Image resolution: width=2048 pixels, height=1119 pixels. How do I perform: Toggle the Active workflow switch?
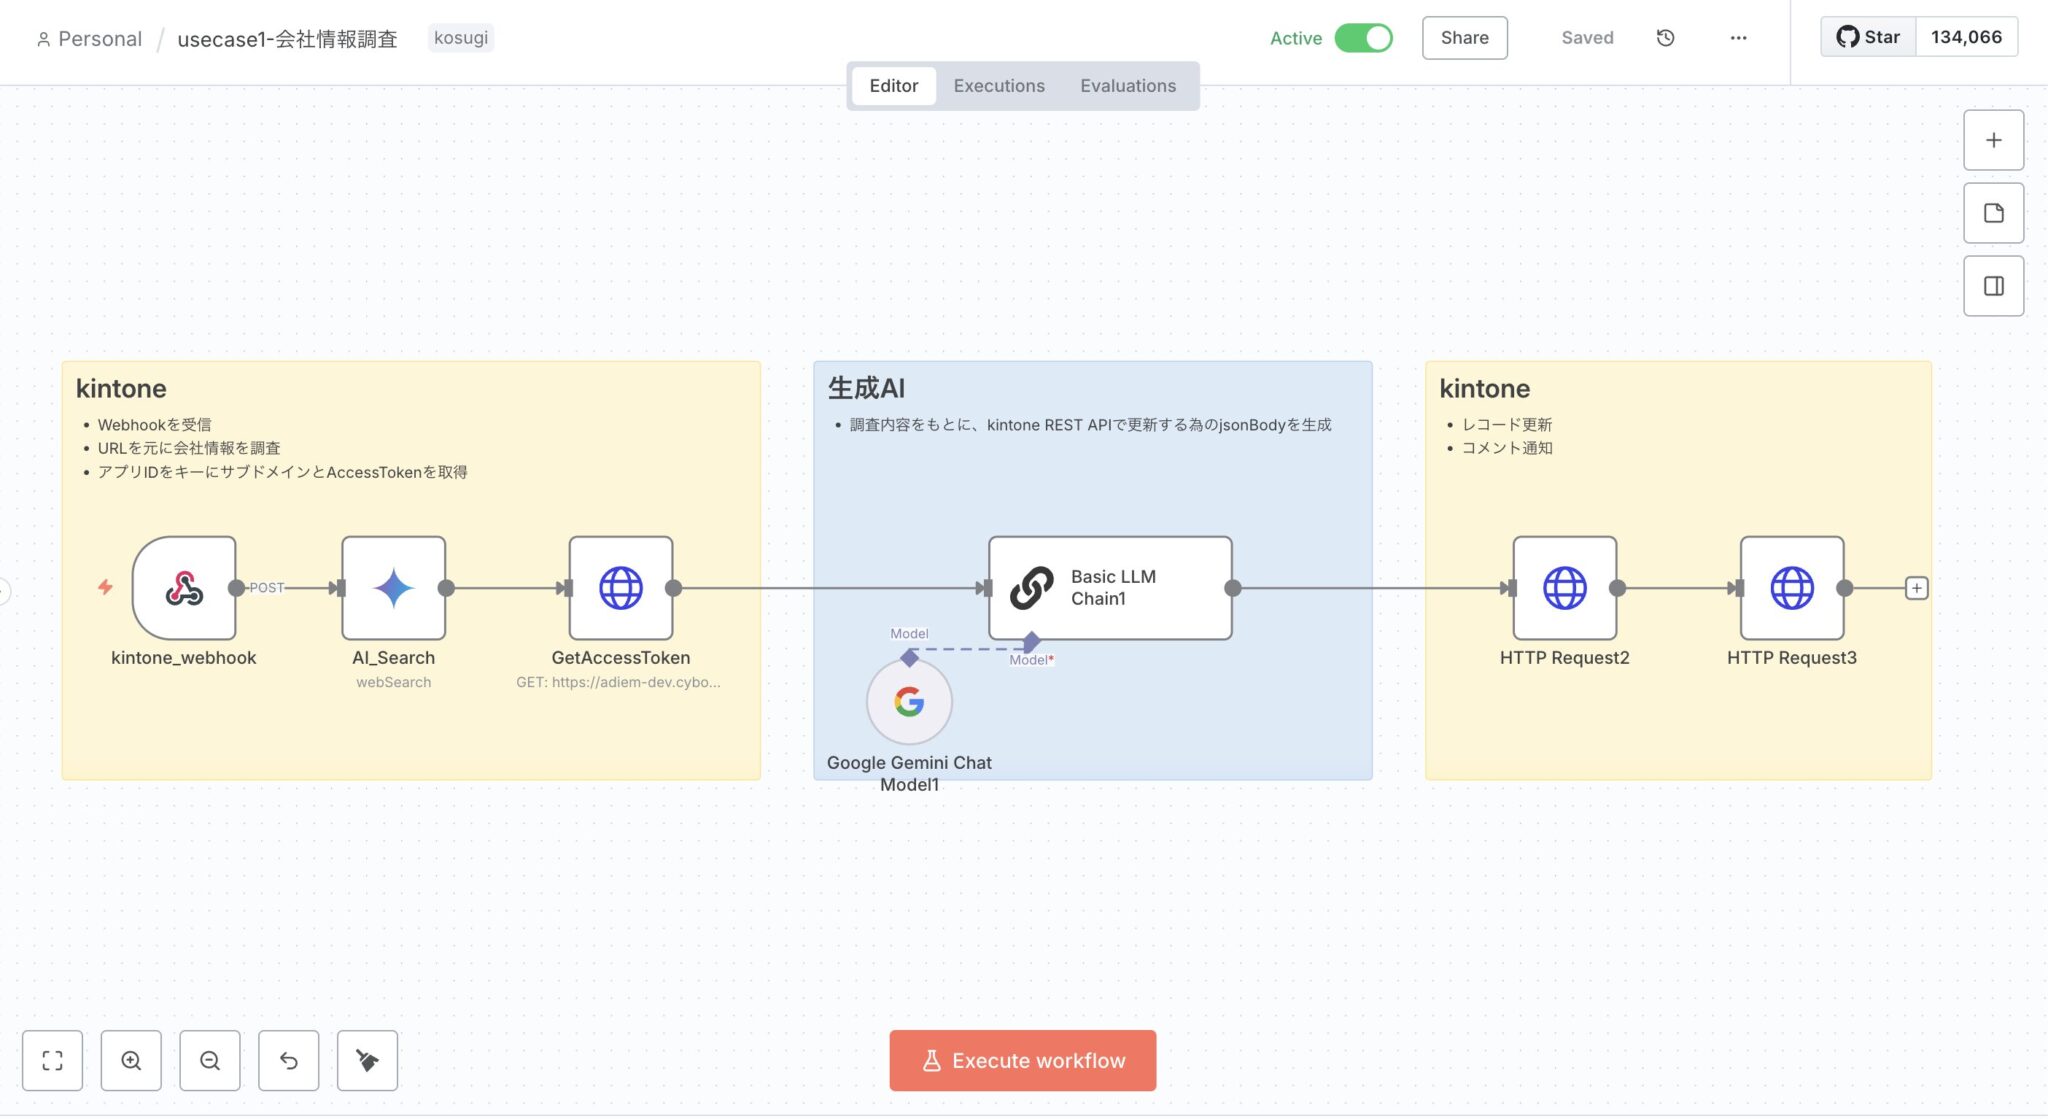click(x=1363, y=38)
